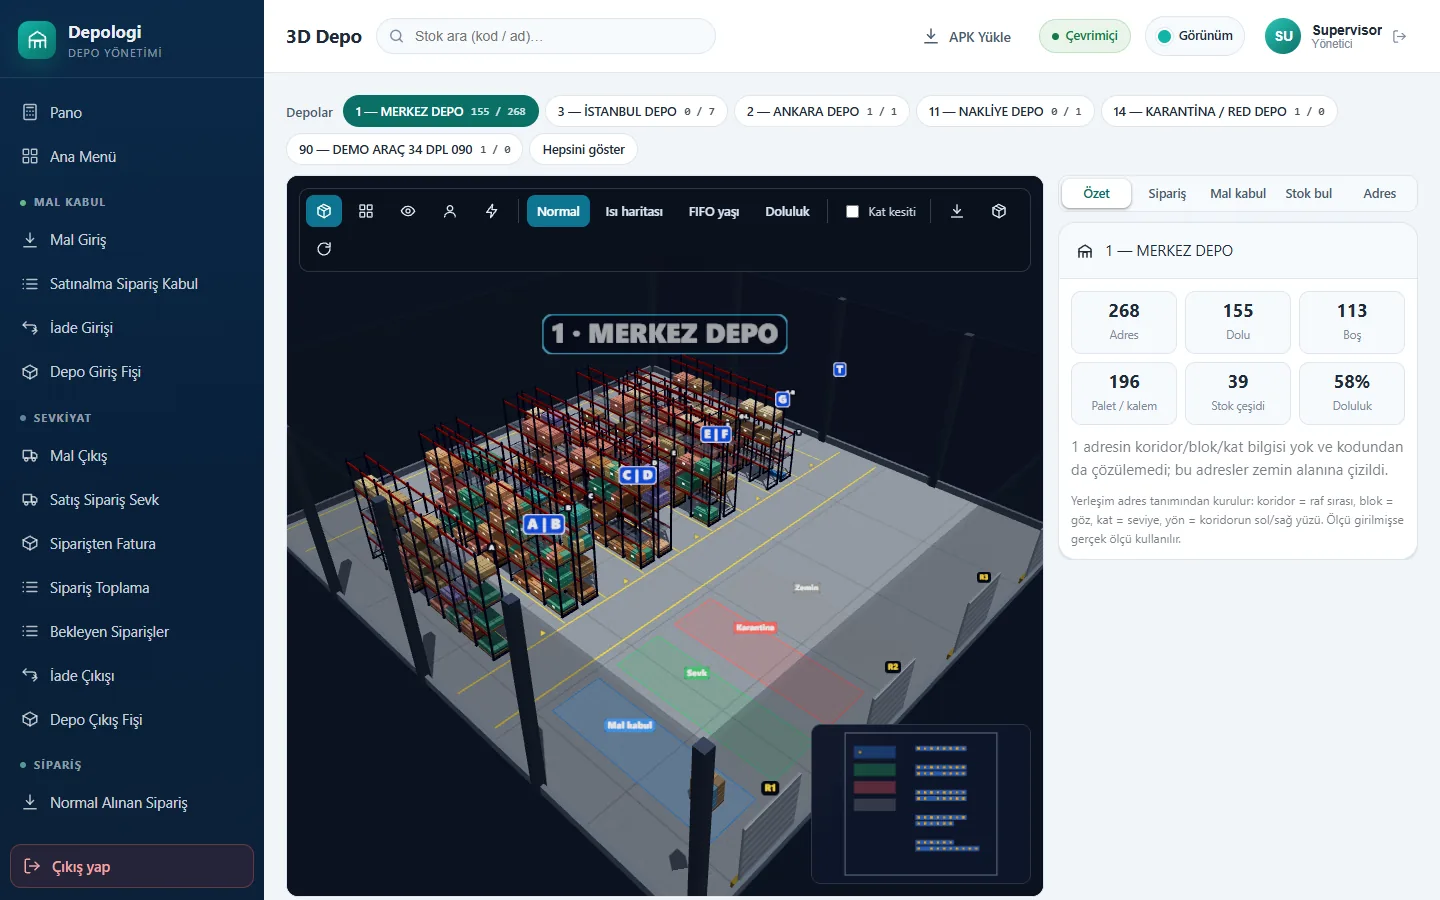Select the 3D cube view icon
Image resolution: width=1440 pixels, height=900 pixels.
point(324,211)
